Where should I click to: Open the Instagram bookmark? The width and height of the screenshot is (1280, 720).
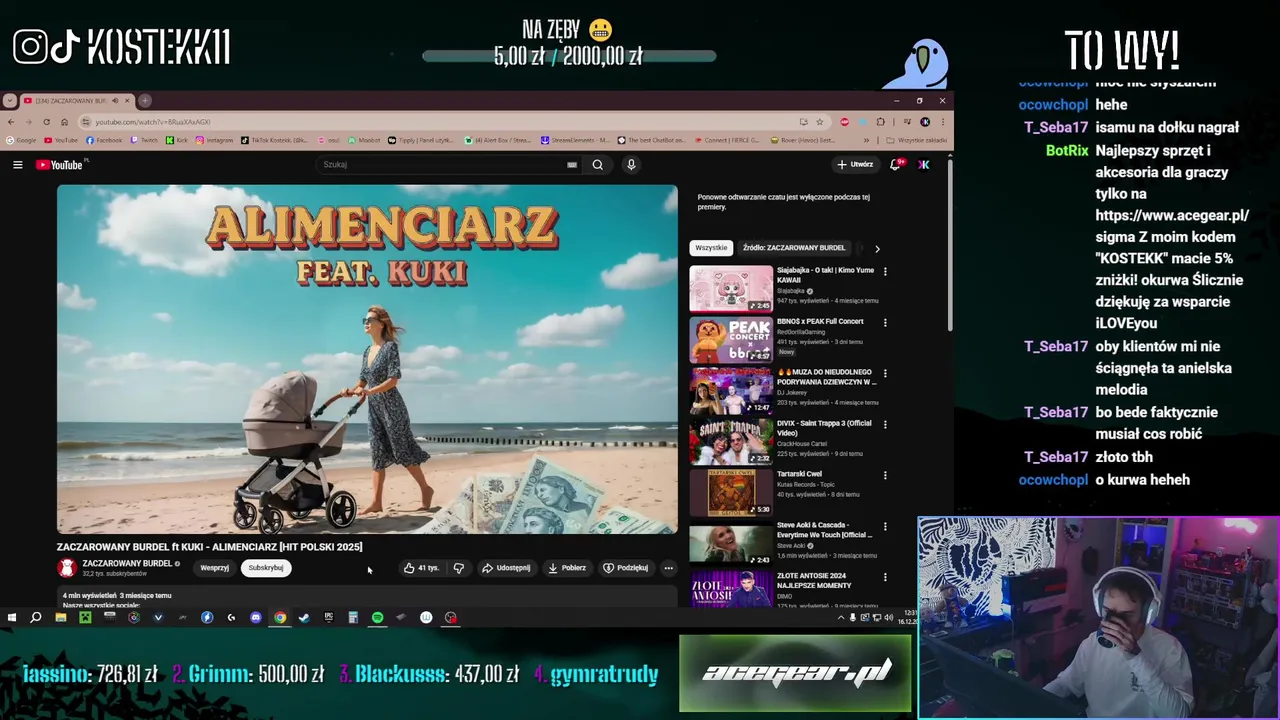pos(215,140)
